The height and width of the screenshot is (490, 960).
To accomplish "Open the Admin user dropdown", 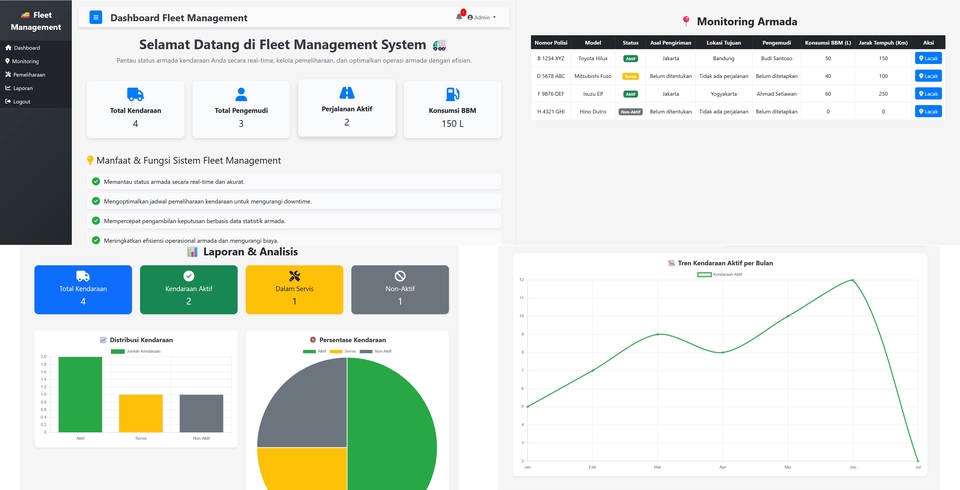I will (482, 18).
